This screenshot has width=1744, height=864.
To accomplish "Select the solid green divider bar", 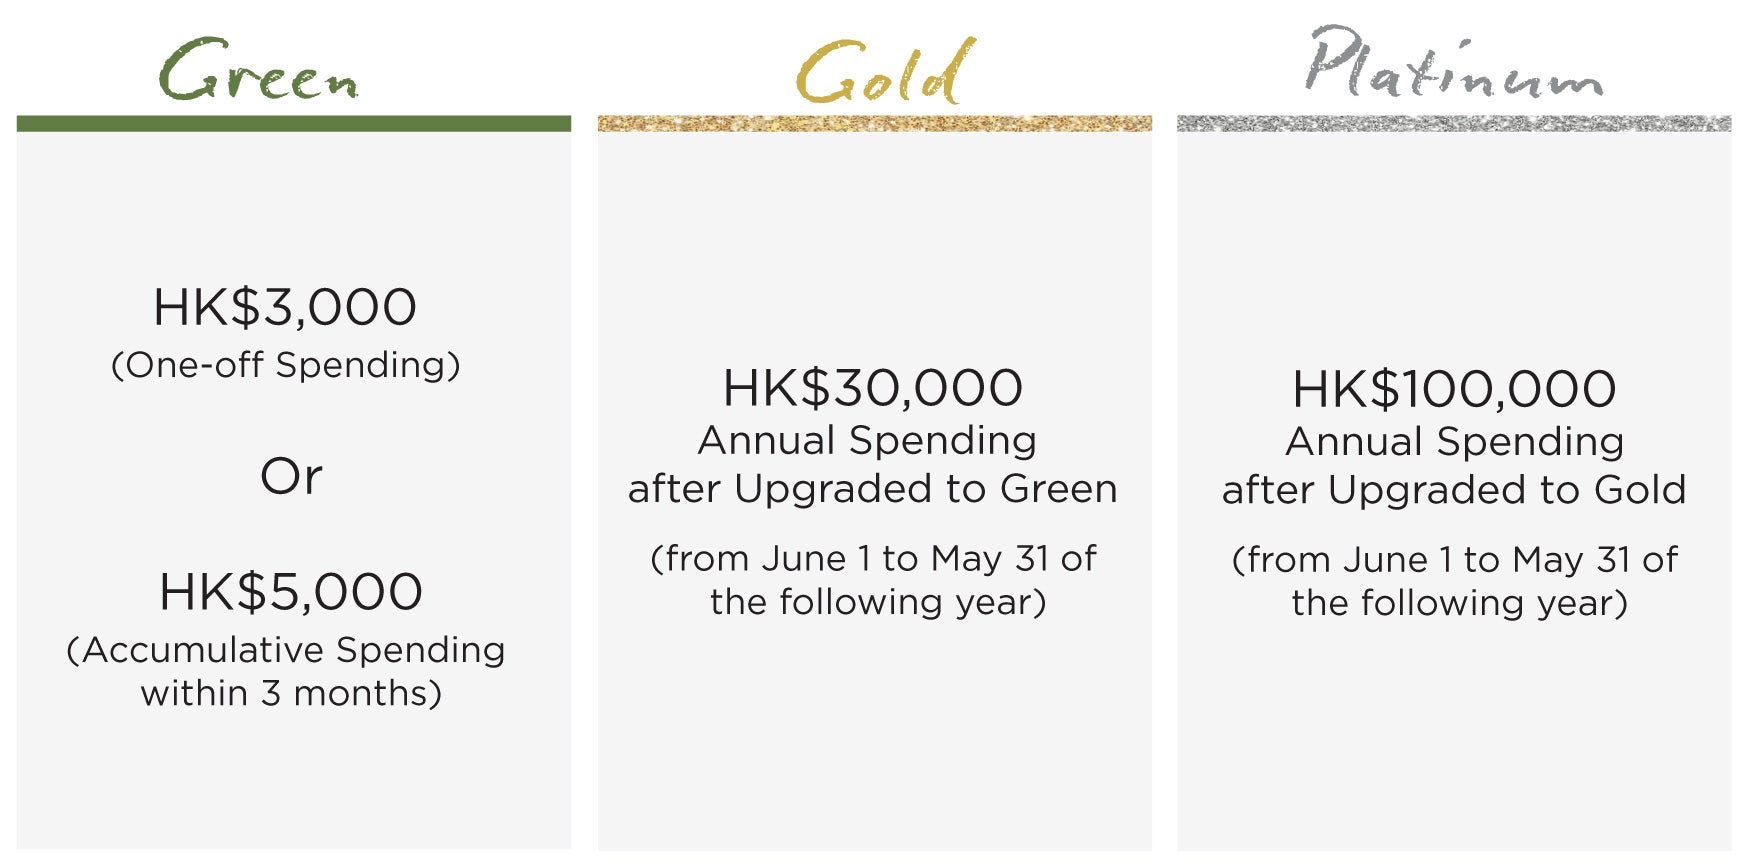I will [x=294, y=124].
